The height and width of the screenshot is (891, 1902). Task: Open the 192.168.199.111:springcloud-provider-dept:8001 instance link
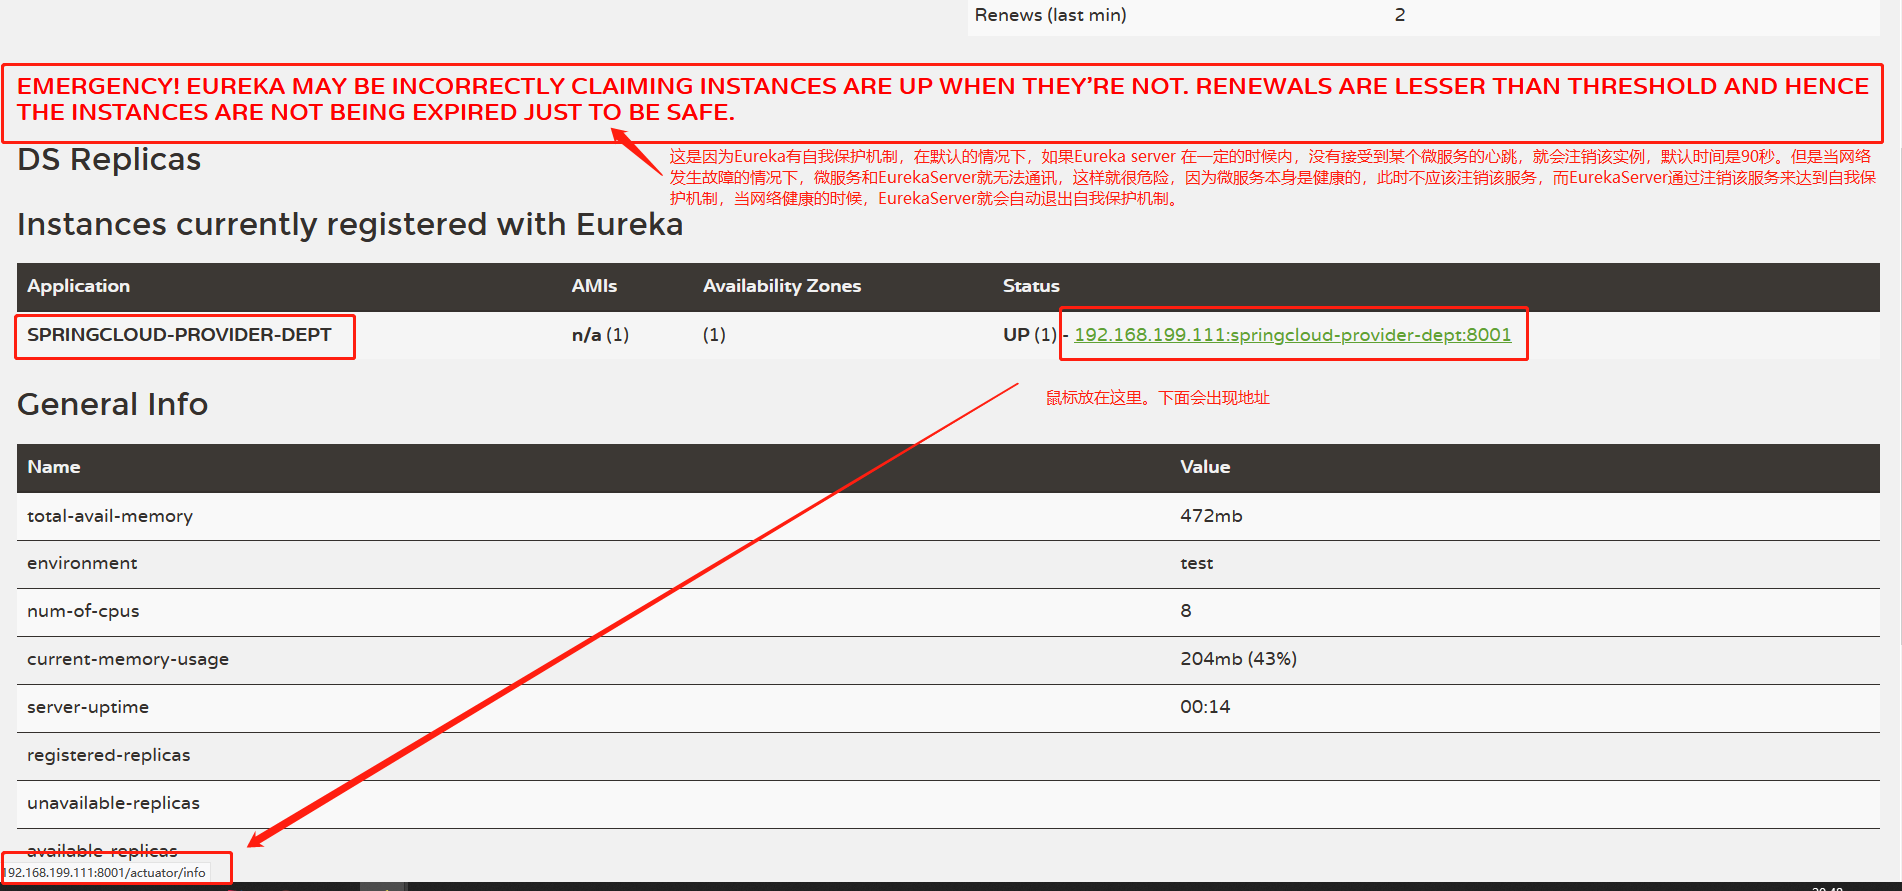pos(1292,335)
